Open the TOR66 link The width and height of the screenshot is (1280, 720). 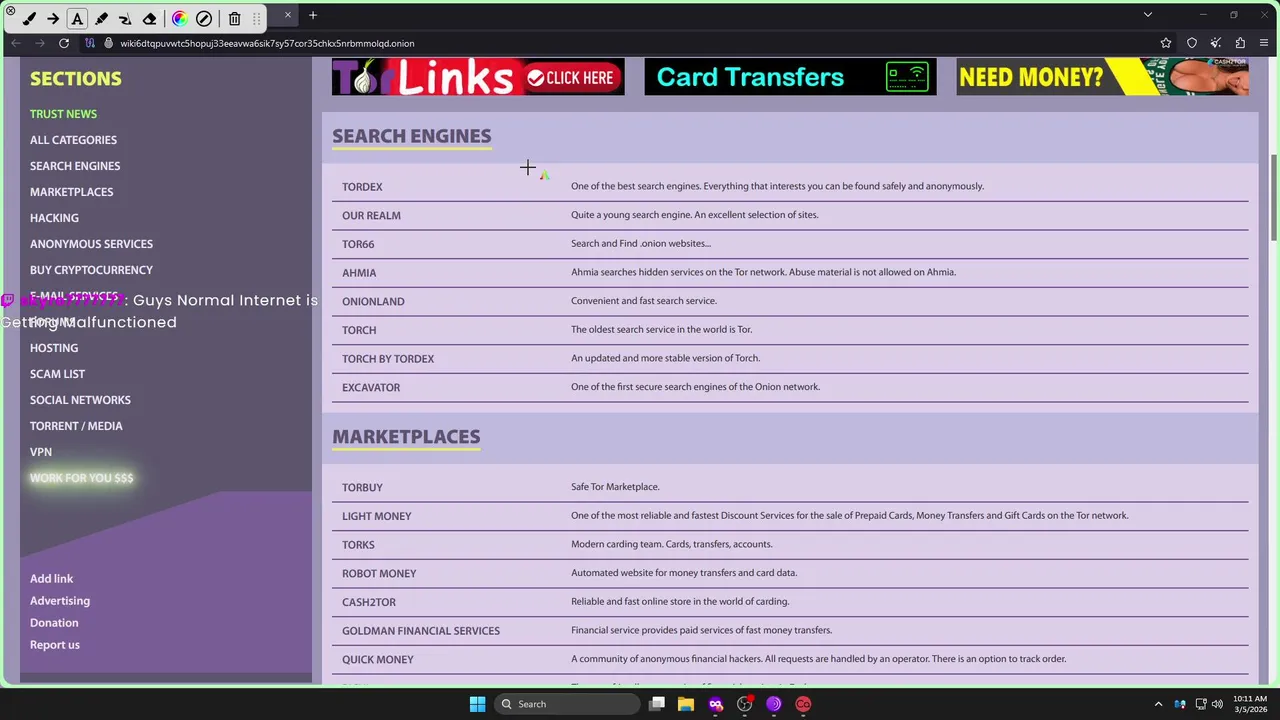(358, 244)
